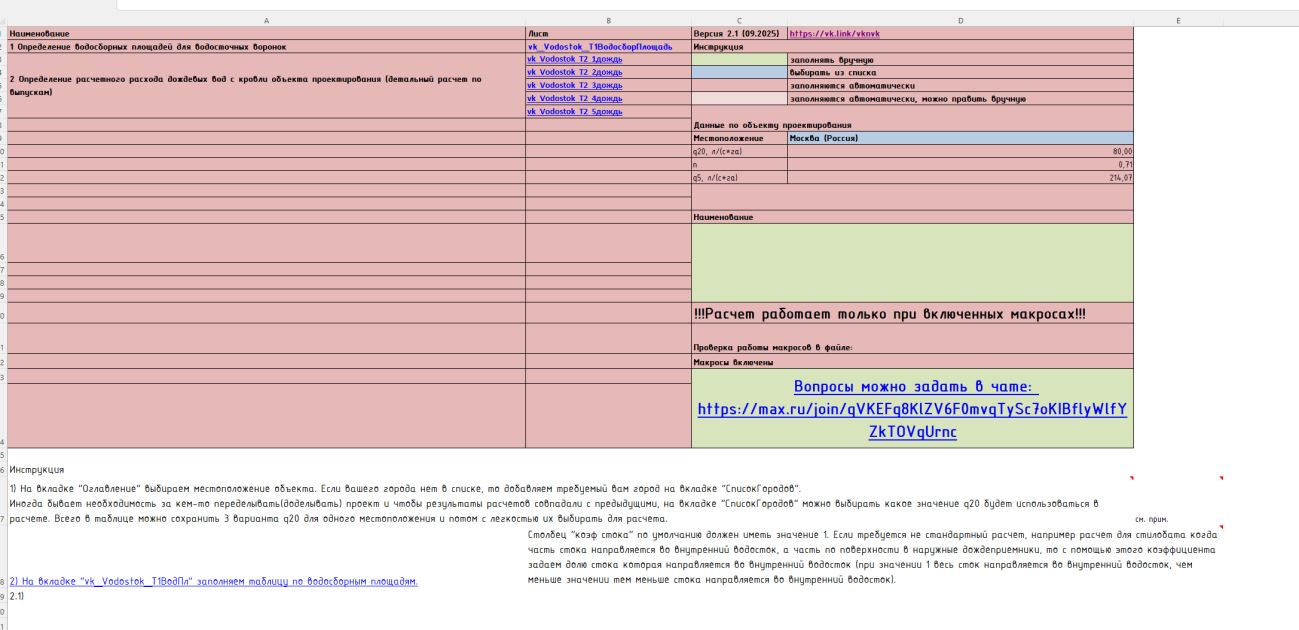Screen dimensions: 1299x630
Task: Click 'выбирать из списка' legend text
Action: pos(833,73)
